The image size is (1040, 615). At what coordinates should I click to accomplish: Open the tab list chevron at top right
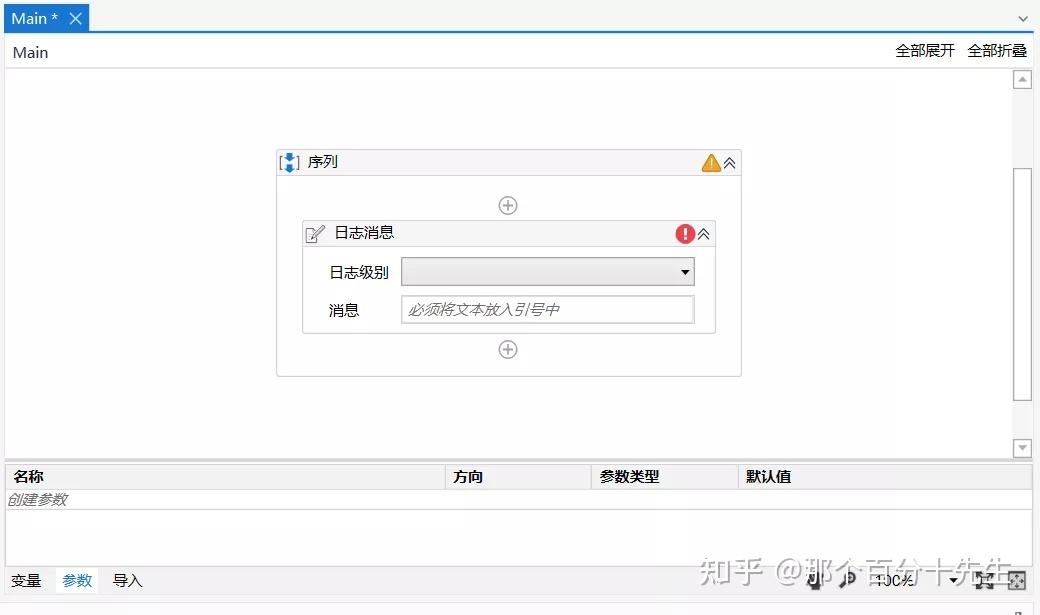click(1022, 18)
